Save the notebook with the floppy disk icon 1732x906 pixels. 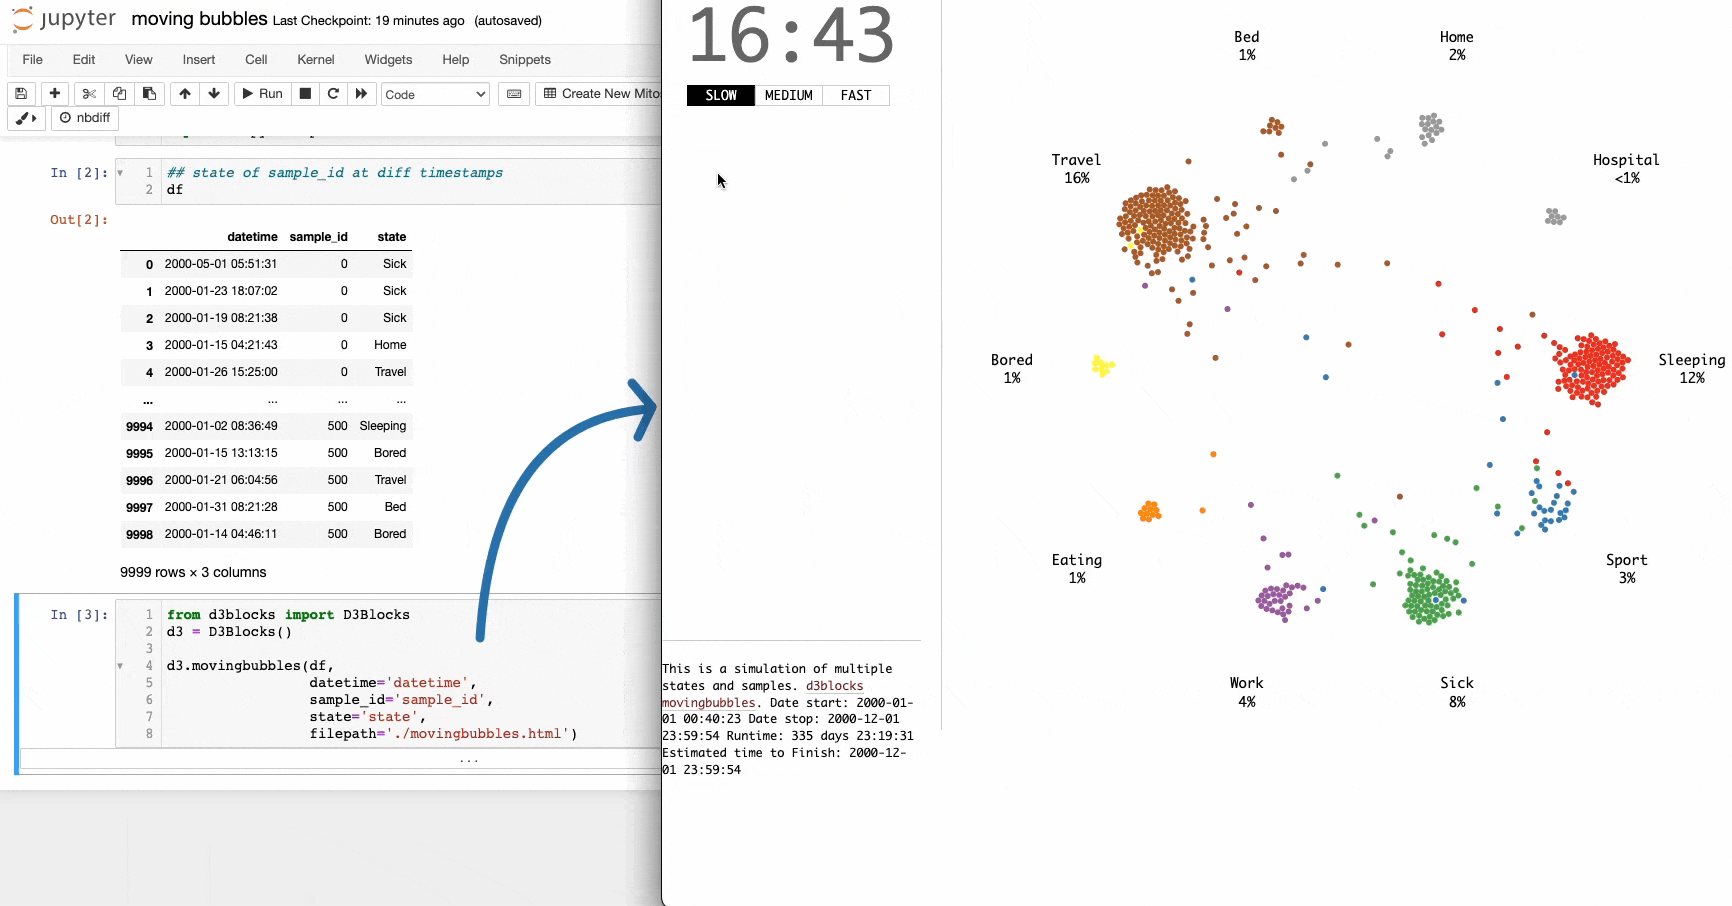(21, 93)
